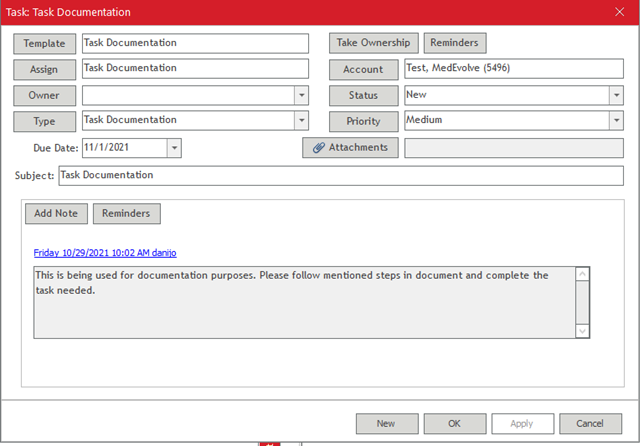Close the Task Documentation dialog
This screenshot has height=446, width=644.
[618, 12]
